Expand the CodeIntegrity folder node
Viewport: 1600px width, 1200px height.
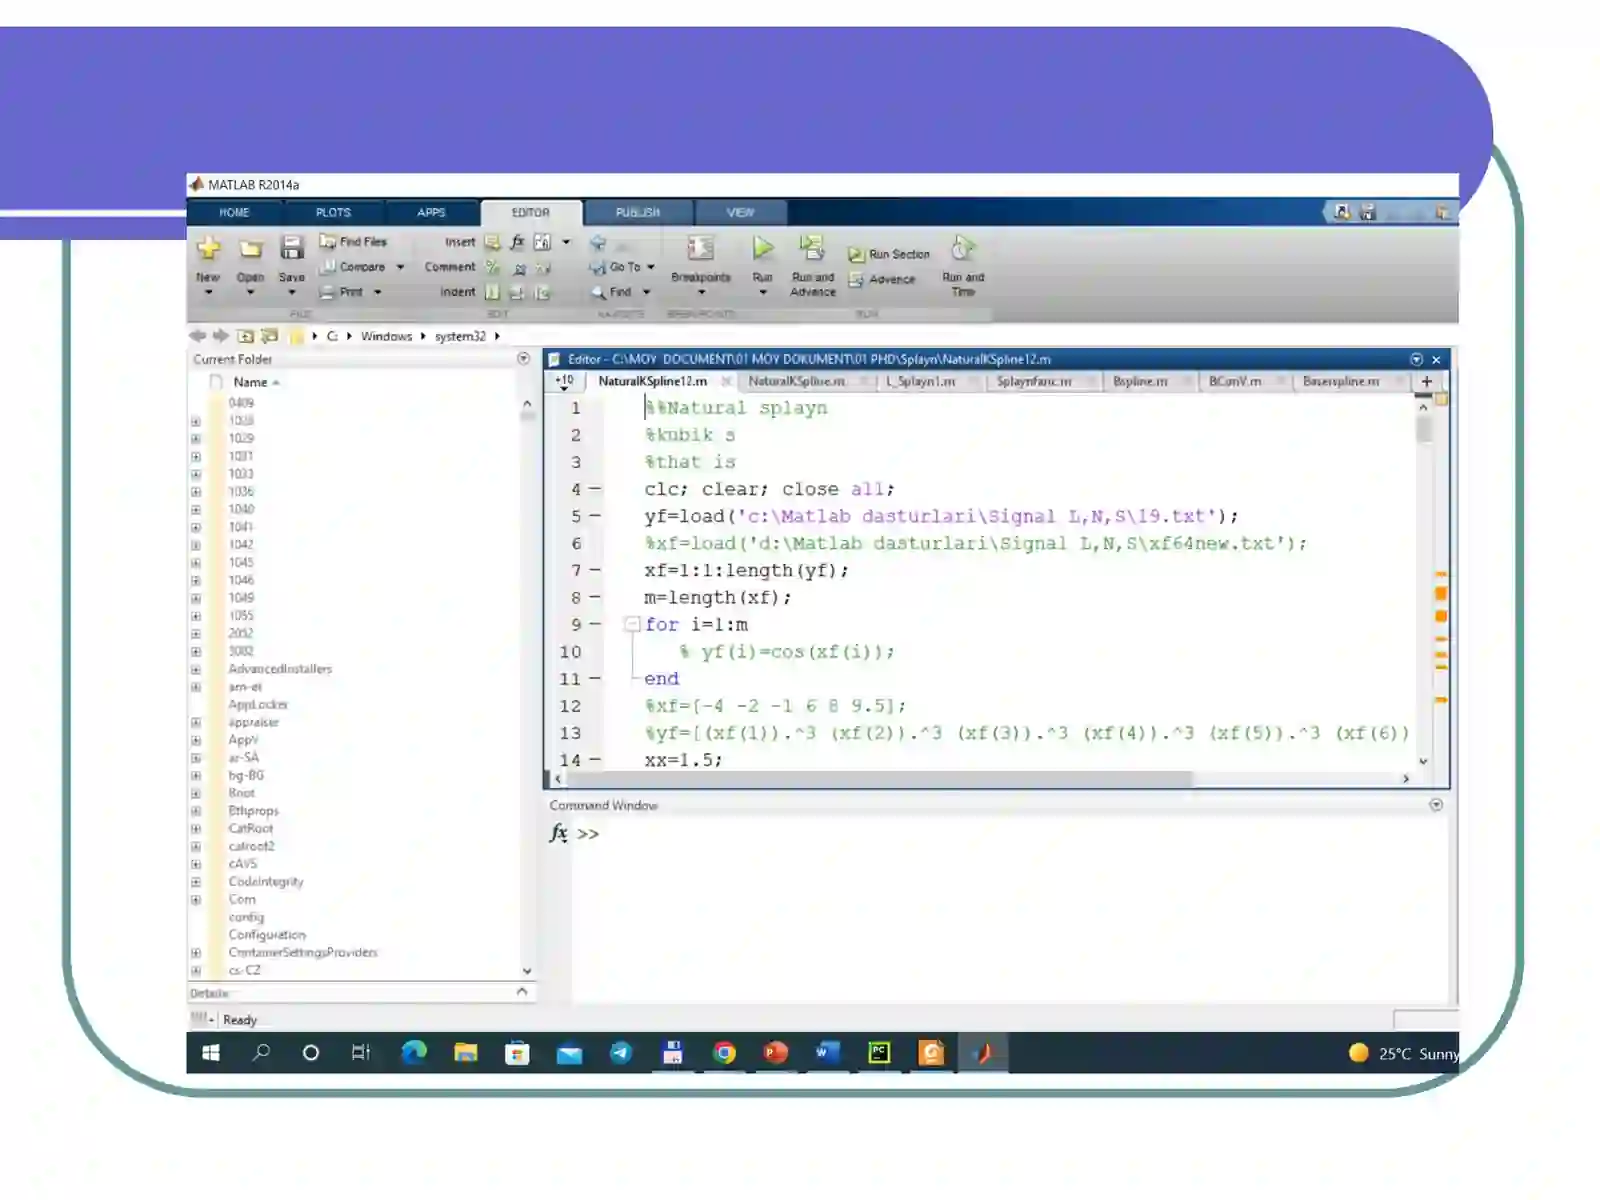point(196,882)
